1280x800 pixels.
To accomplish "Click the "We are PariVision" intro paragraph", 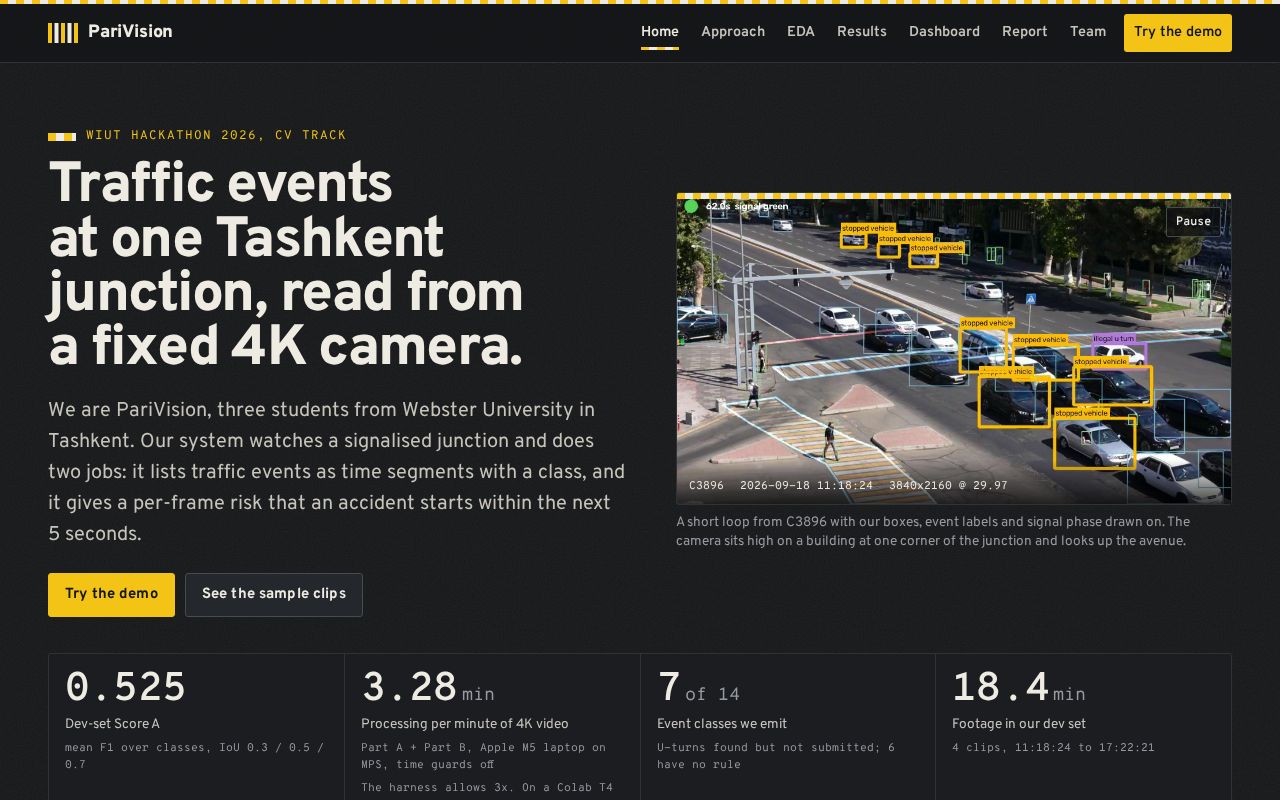I will [337, 472].
